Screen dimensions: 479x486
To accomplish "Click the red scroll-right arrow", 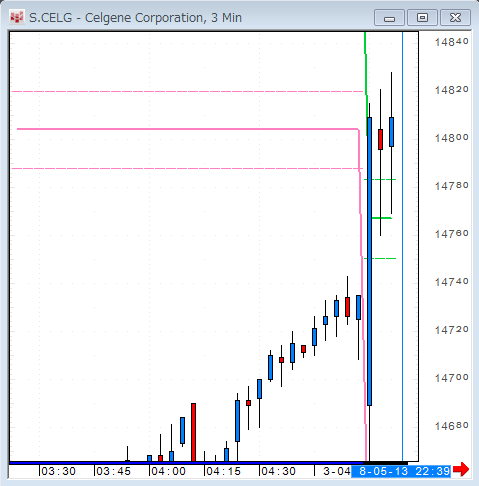I will [461, 470].
